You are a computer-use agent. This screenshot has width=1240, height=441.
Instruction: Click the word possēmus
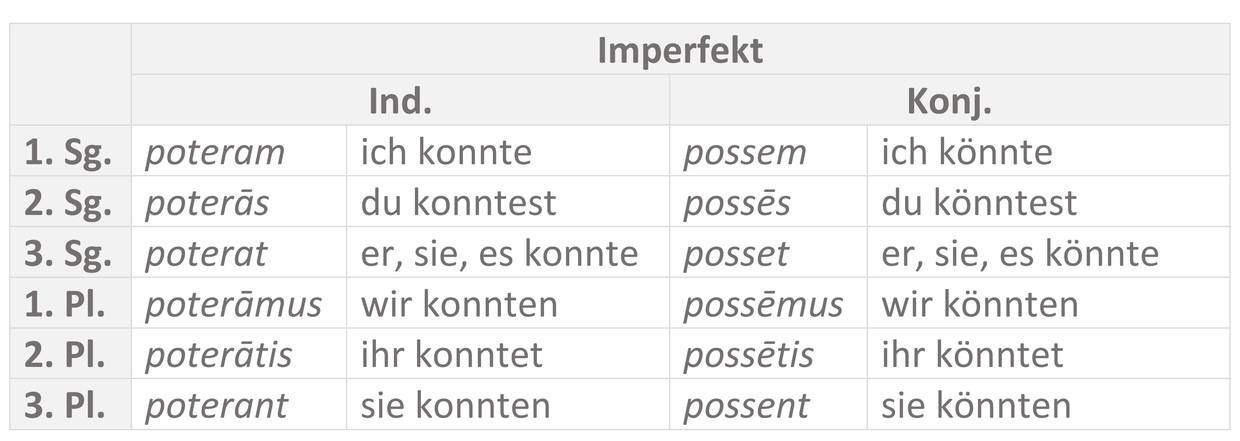coord(763,304)
